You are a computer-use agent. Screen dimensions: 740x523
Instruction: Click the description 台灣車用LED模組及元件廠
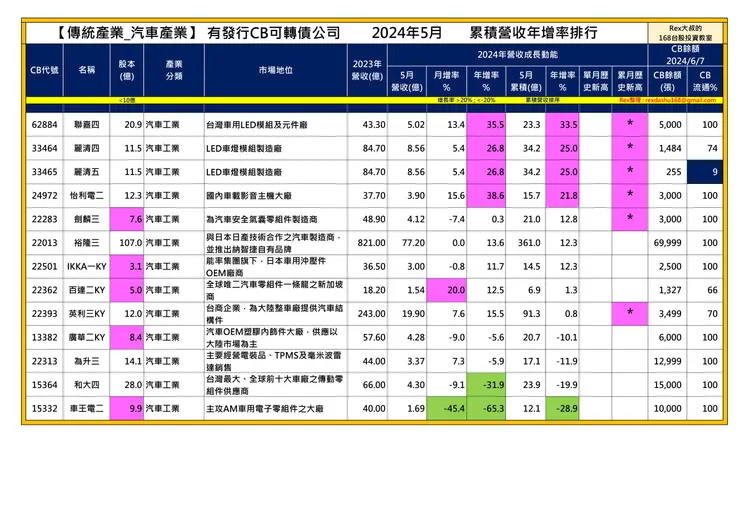pyautogui.click(x=257, y=125)
